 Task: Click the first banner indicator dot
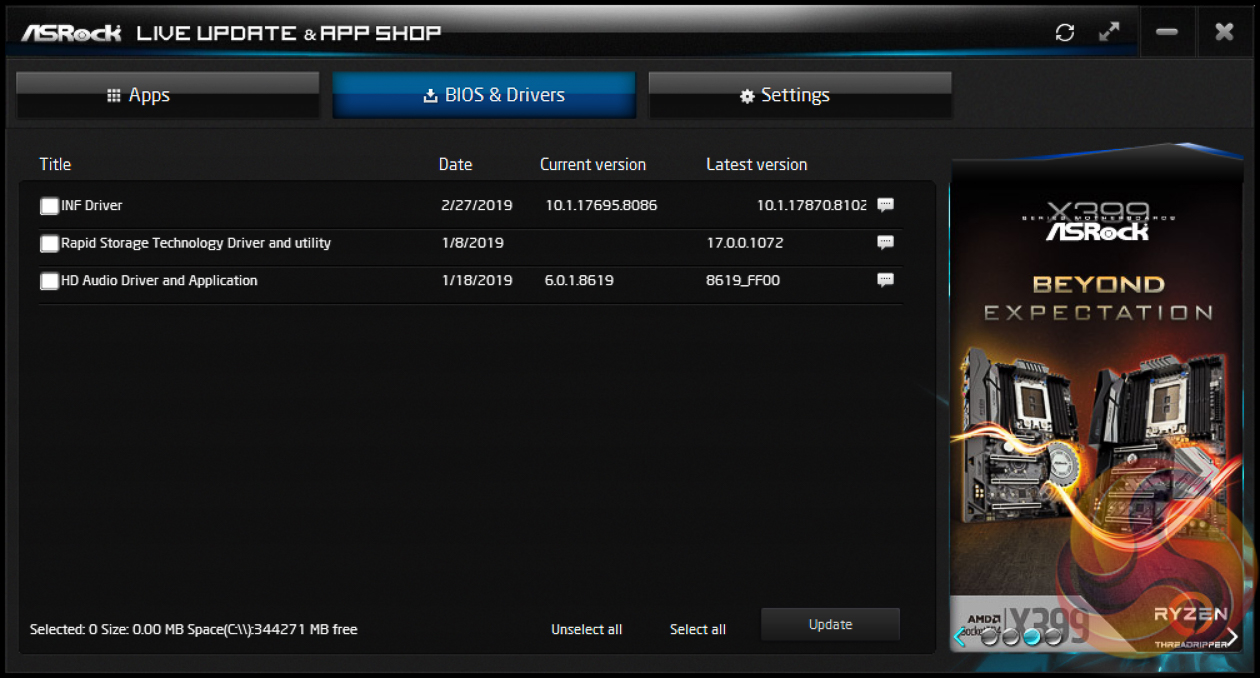click(990, 636)
